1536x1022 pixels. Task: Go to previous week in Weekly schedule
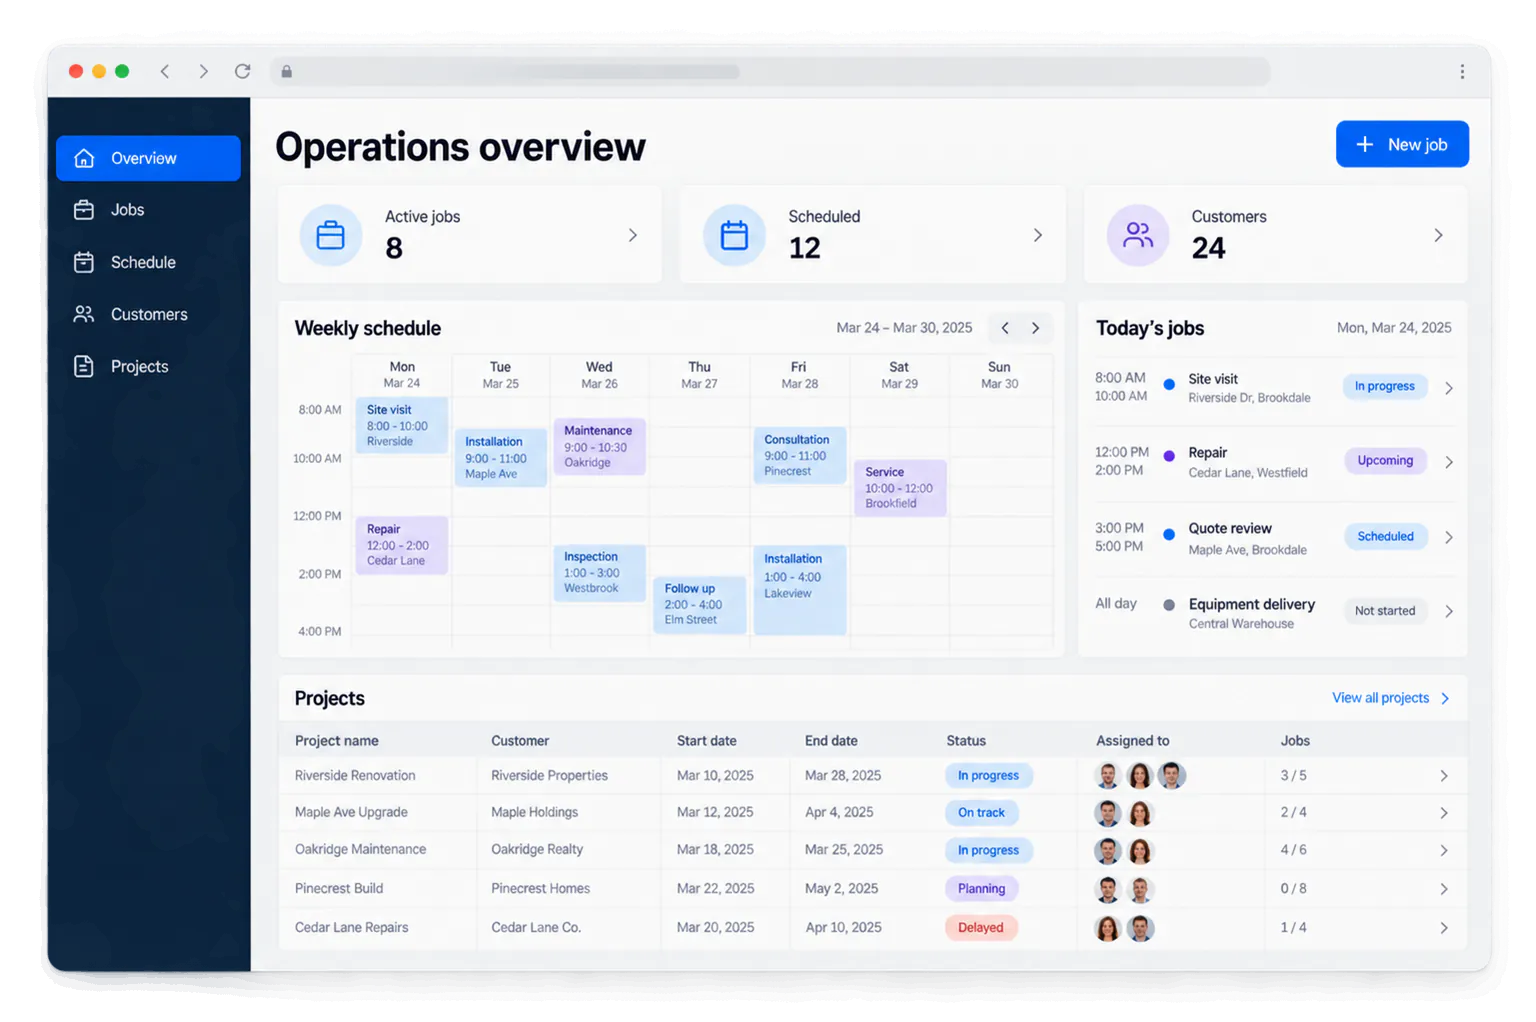pos(1005,328)
